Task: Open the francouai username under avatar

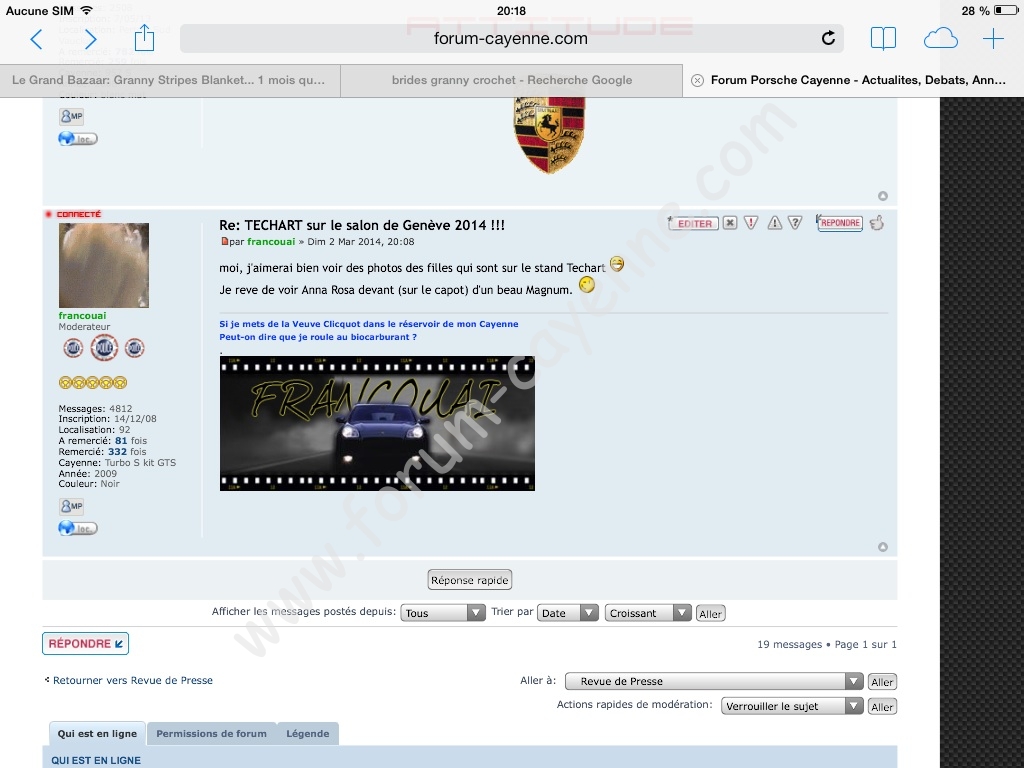Action: pos(82,315)
